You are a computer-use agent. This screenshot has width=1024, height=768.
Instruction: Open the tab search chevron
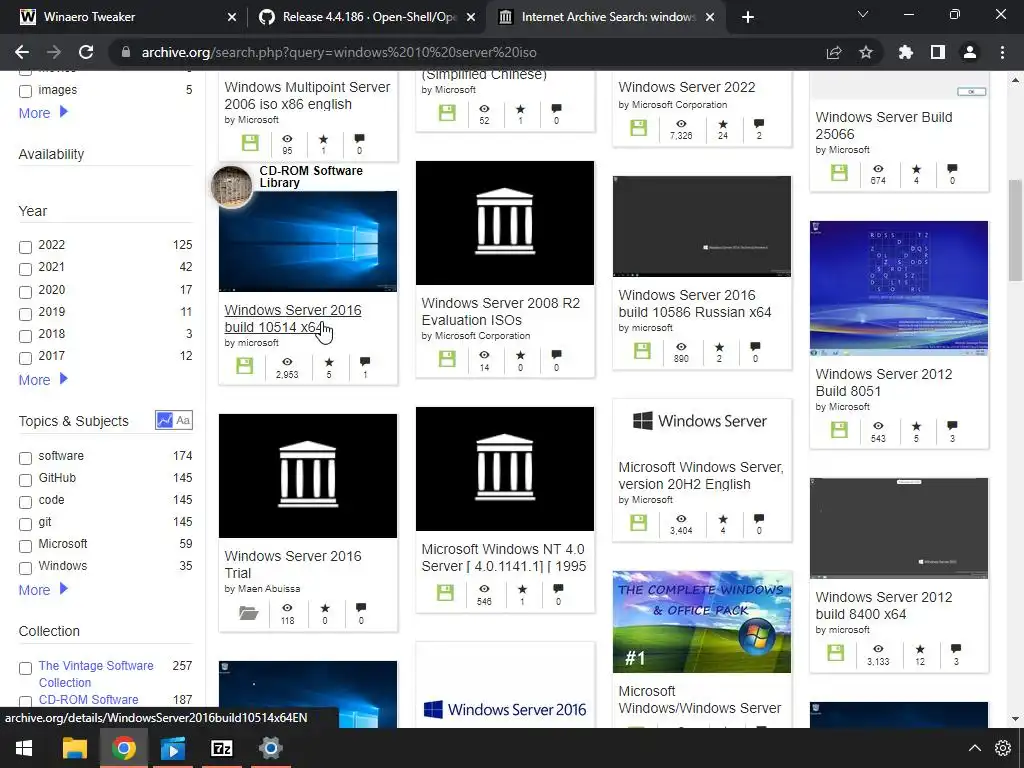click(x=863, y=14)
